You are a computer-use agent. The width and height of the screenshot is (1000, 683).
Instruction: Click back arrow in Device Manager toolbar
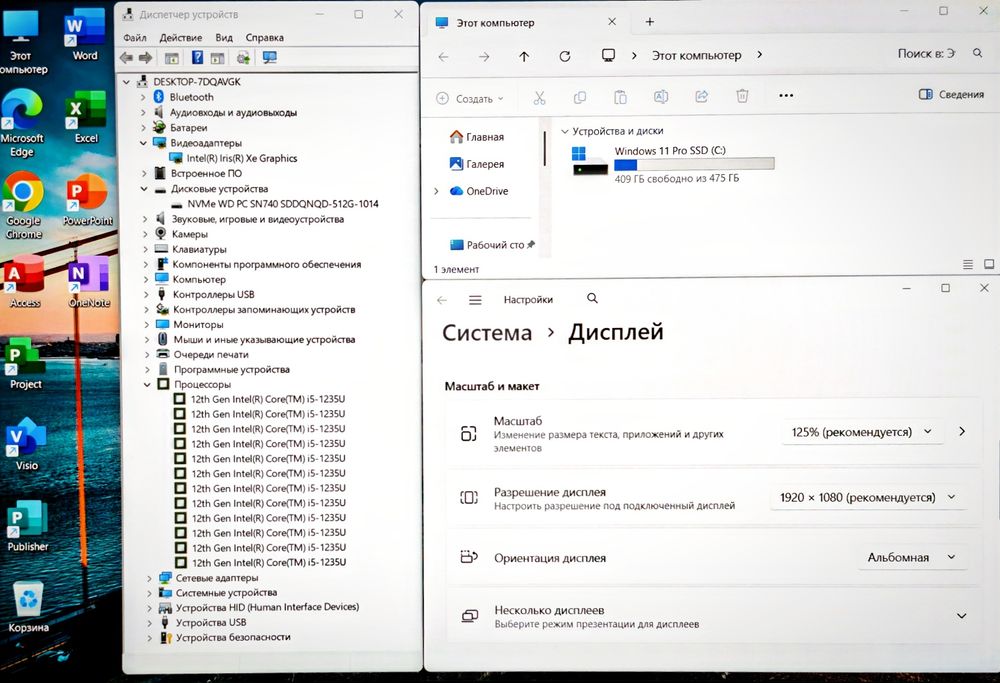126,58
